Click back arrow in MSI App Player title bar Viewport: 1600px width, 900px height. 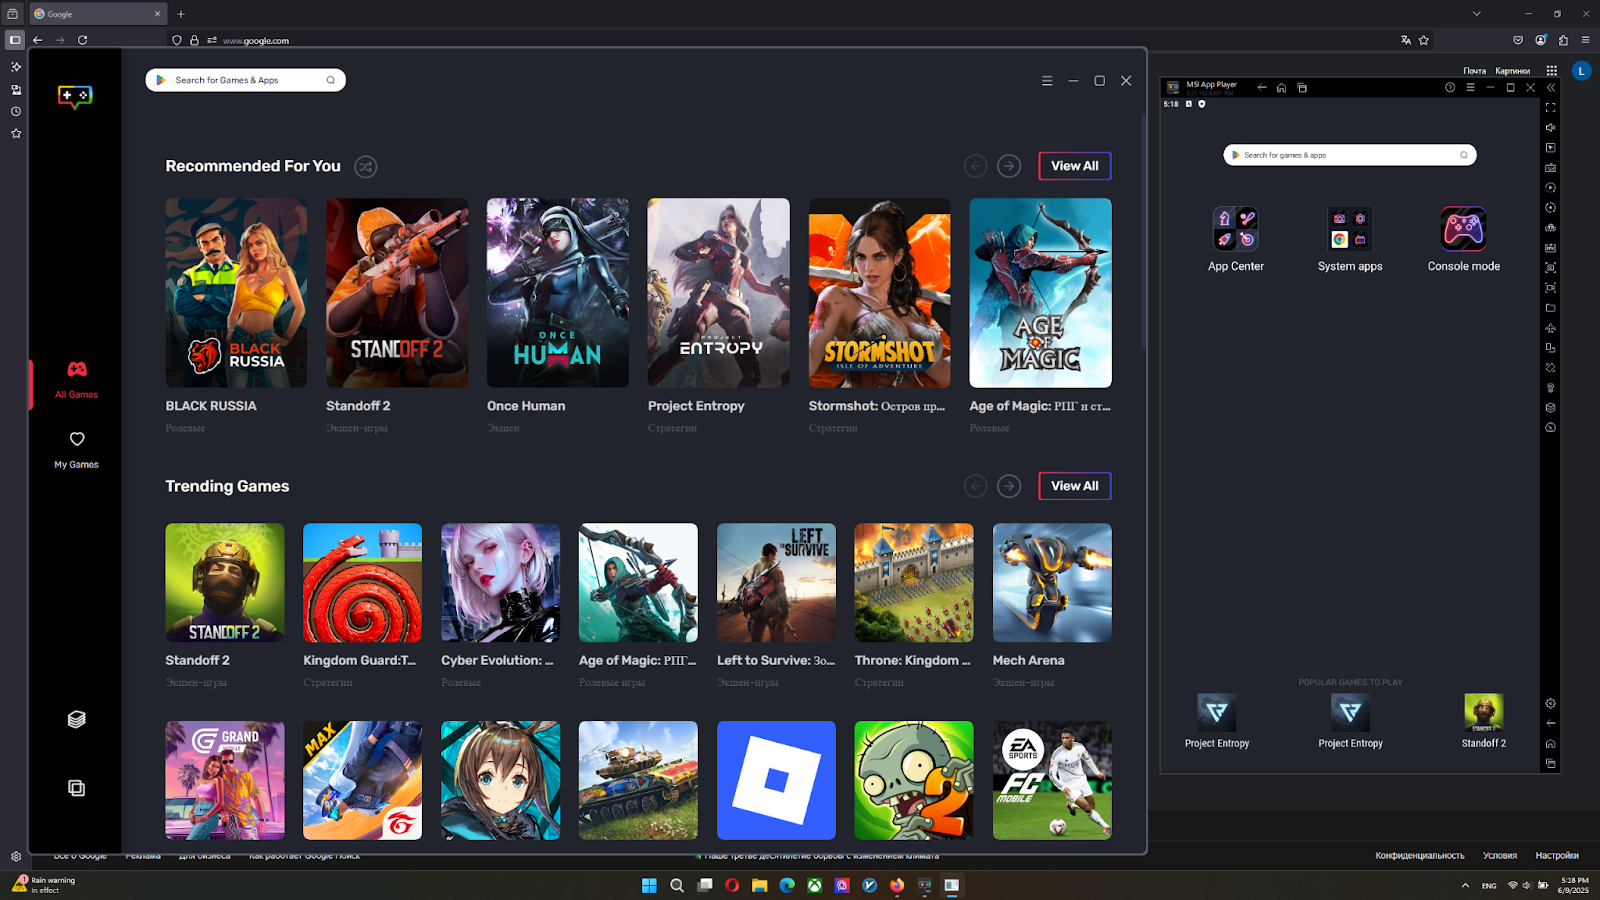click(x=1261, y=88)
